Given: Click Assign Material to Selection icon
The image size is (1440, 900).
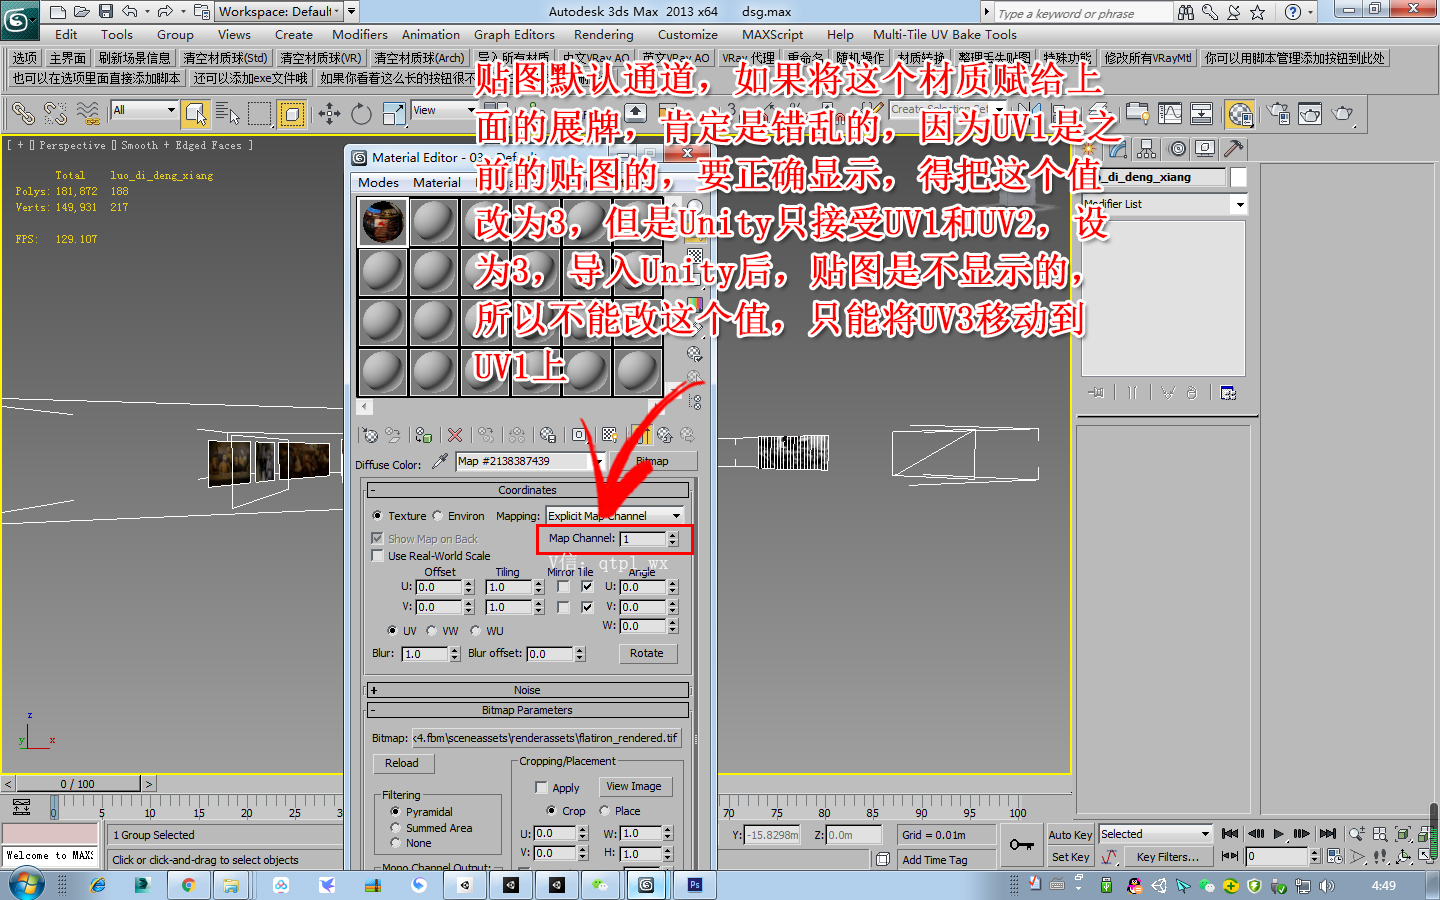Looking at the screenshot, I should click(x=423, y=435).
